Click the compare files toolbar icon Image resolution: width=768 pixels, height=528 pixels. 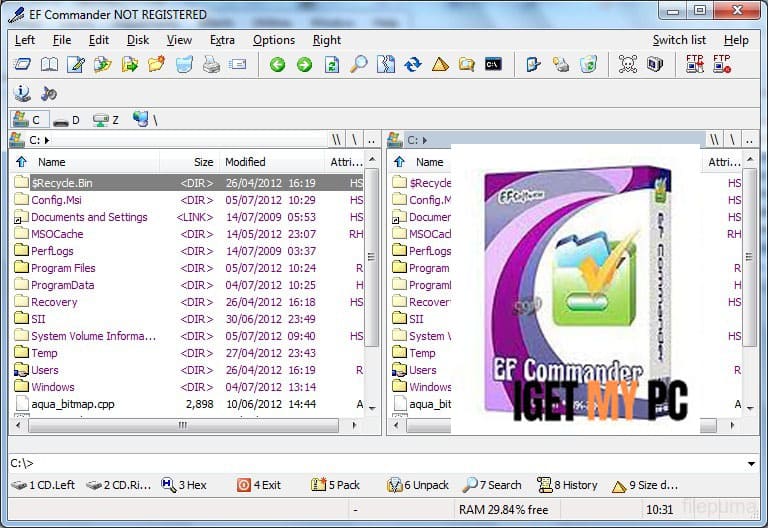(386, 64)
